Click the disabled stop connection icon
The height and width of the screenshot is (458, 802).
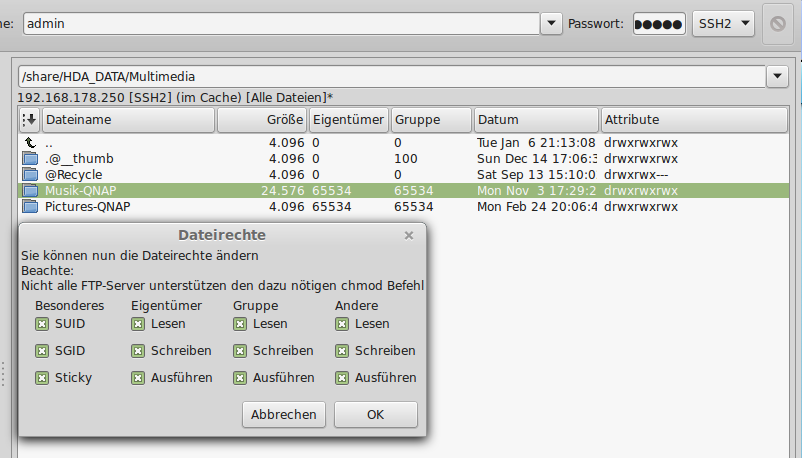pyautogui.click(x=777, y=23)
